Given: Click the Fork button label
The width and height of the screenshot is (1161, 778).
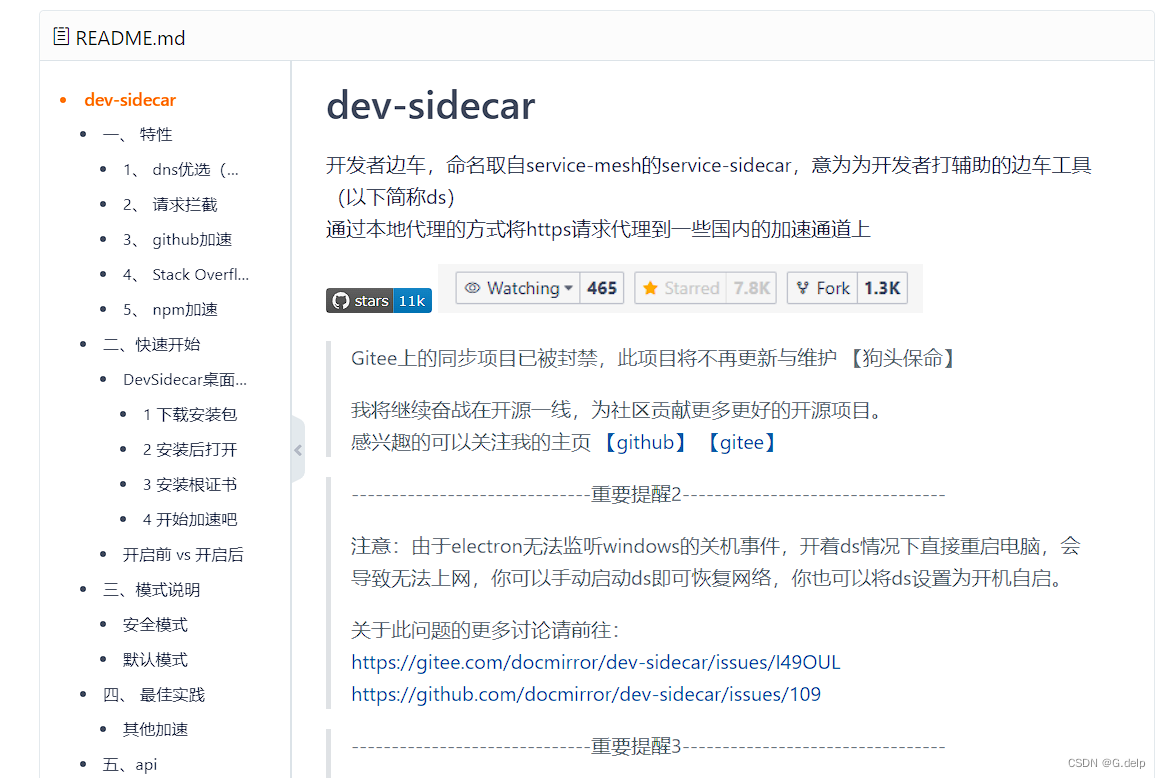Looking at the screenshot, I should (833, 288).
